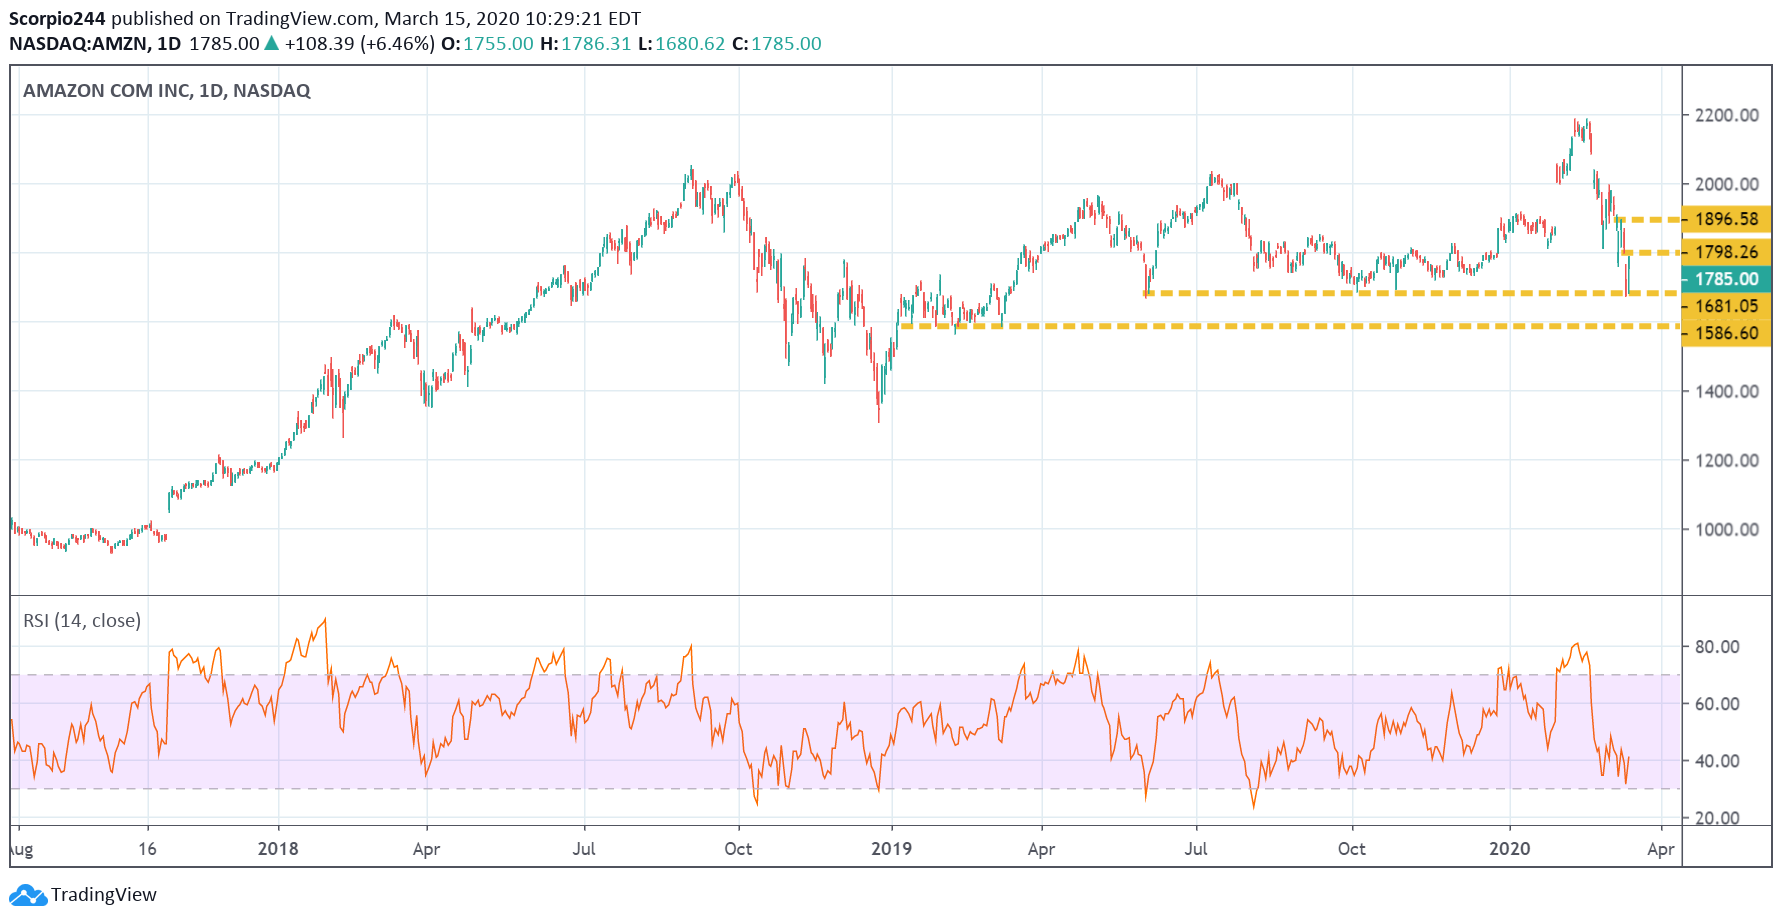Click the 2000.00 price axis value
The image size is (1782, 922).
coord(1727,184)
